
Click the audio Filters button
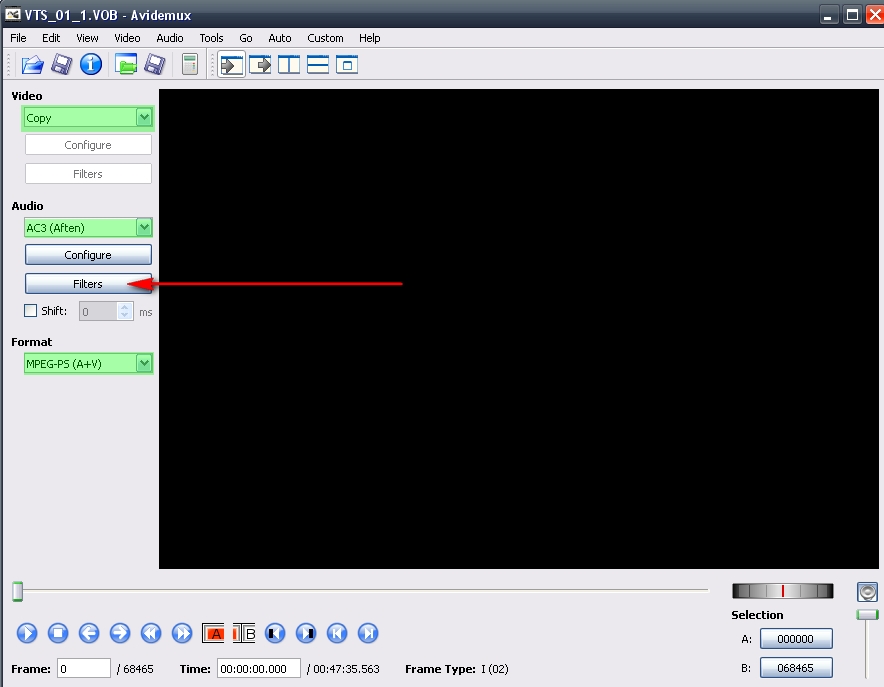(x=88, y=284)
